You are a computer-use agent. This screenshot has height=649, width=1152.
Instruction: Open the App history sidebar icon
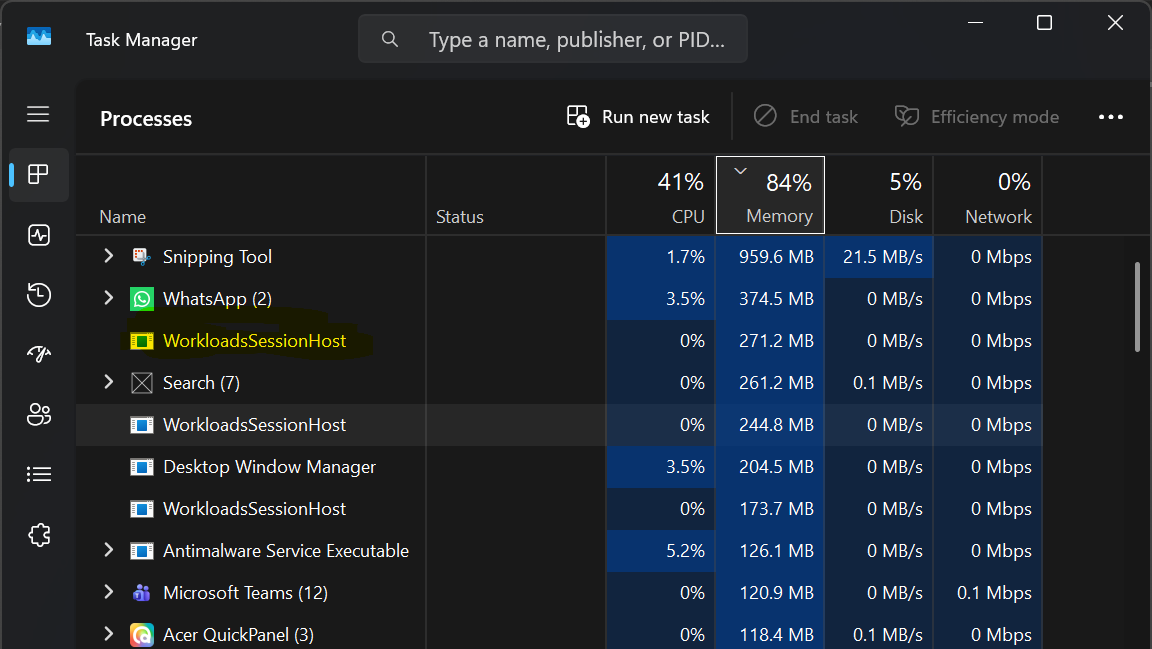(39, 295)
